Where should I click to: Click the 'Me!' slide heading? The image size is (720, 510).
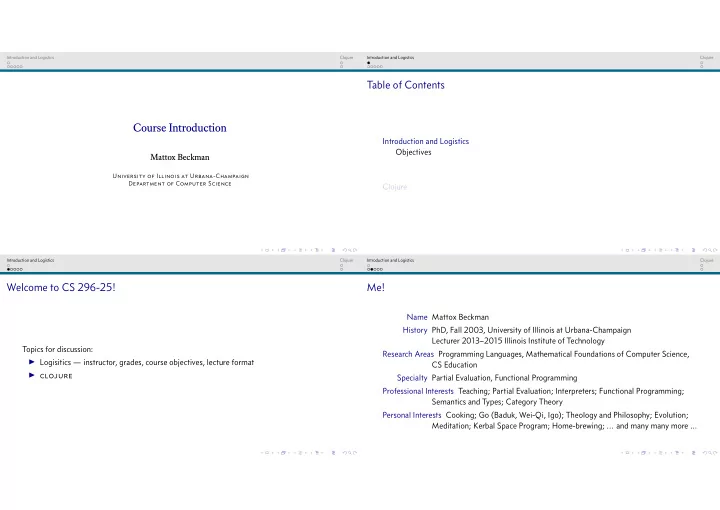(x=376, y=287)
